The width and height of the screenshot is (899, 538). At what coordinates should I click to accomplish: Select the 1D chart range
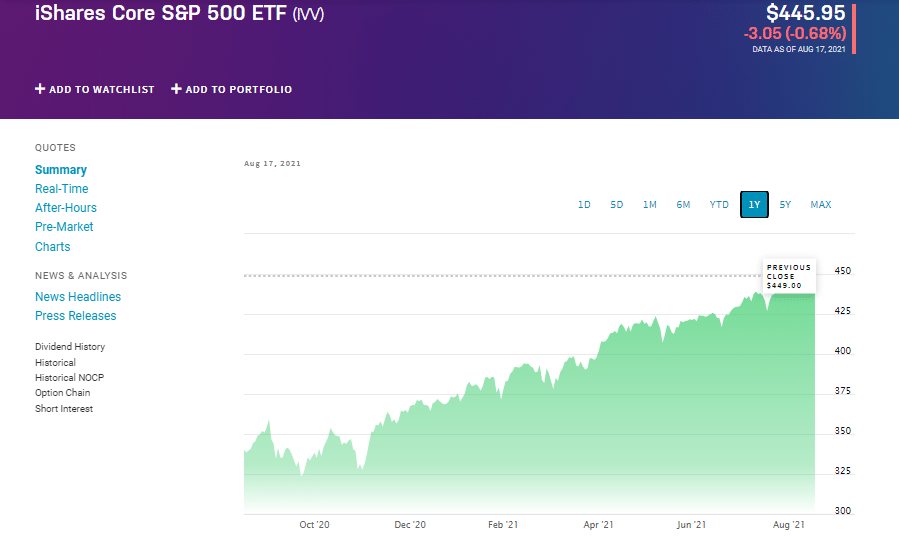(584, 205)
